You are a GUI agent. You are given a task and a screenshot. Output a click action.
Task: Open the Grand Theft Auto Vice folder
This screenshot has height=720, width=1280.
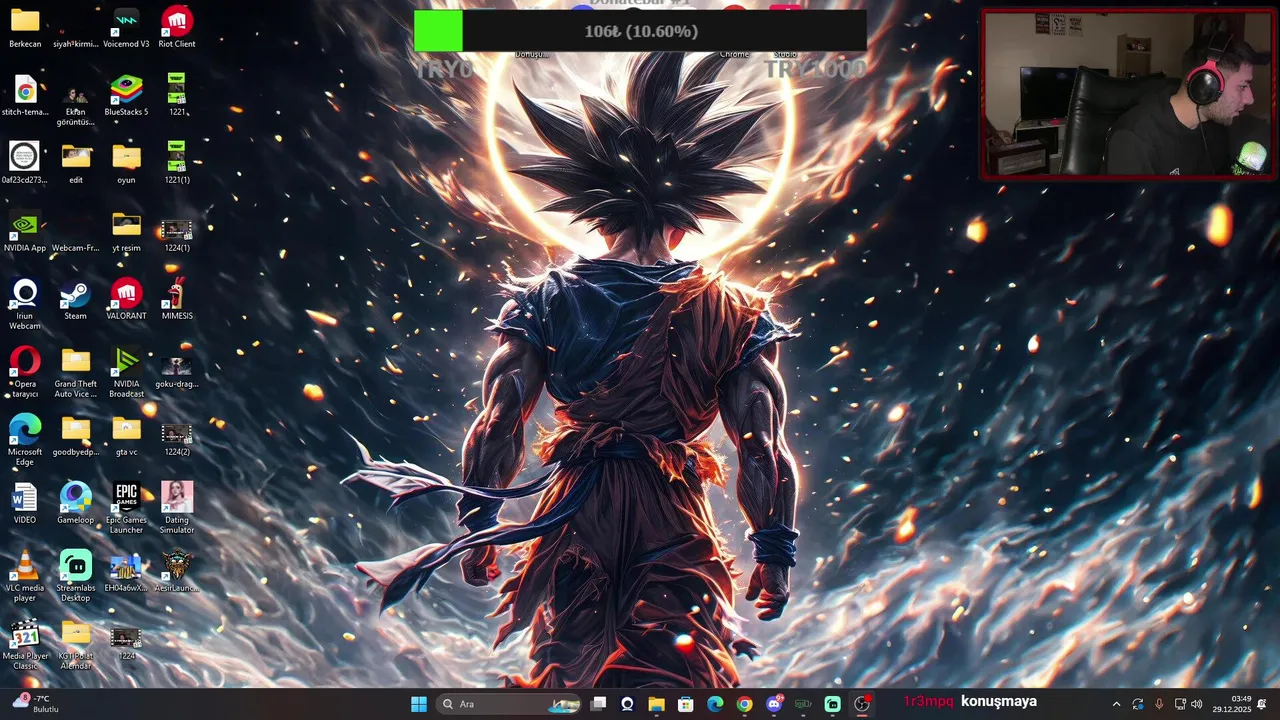tap(76, 372)
